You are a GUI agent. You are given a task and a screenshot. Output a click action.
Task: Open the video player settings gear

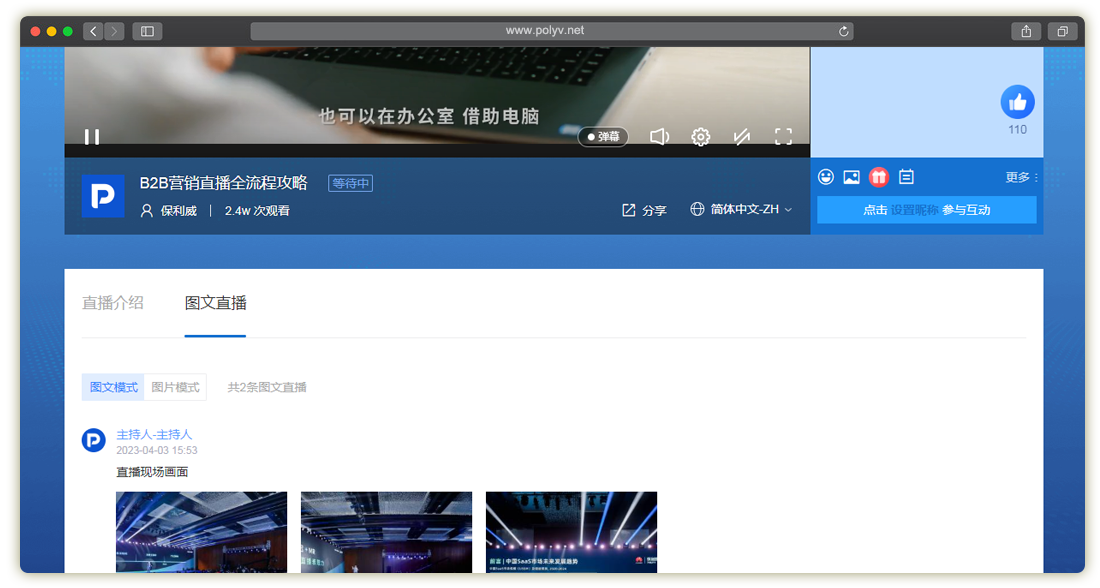[x=701, y=137]
